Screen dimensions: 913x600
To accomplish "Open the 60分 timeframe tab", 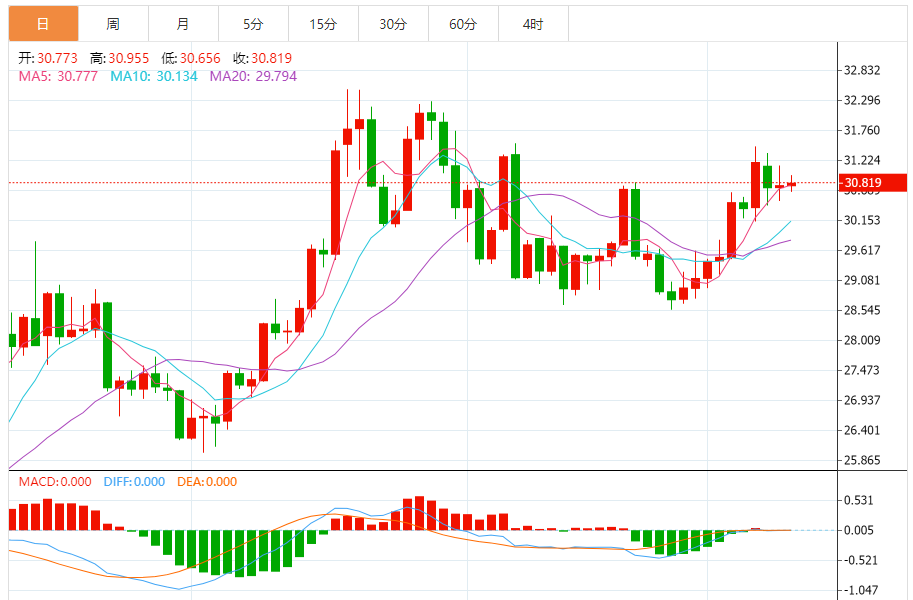I will [463, 24].
